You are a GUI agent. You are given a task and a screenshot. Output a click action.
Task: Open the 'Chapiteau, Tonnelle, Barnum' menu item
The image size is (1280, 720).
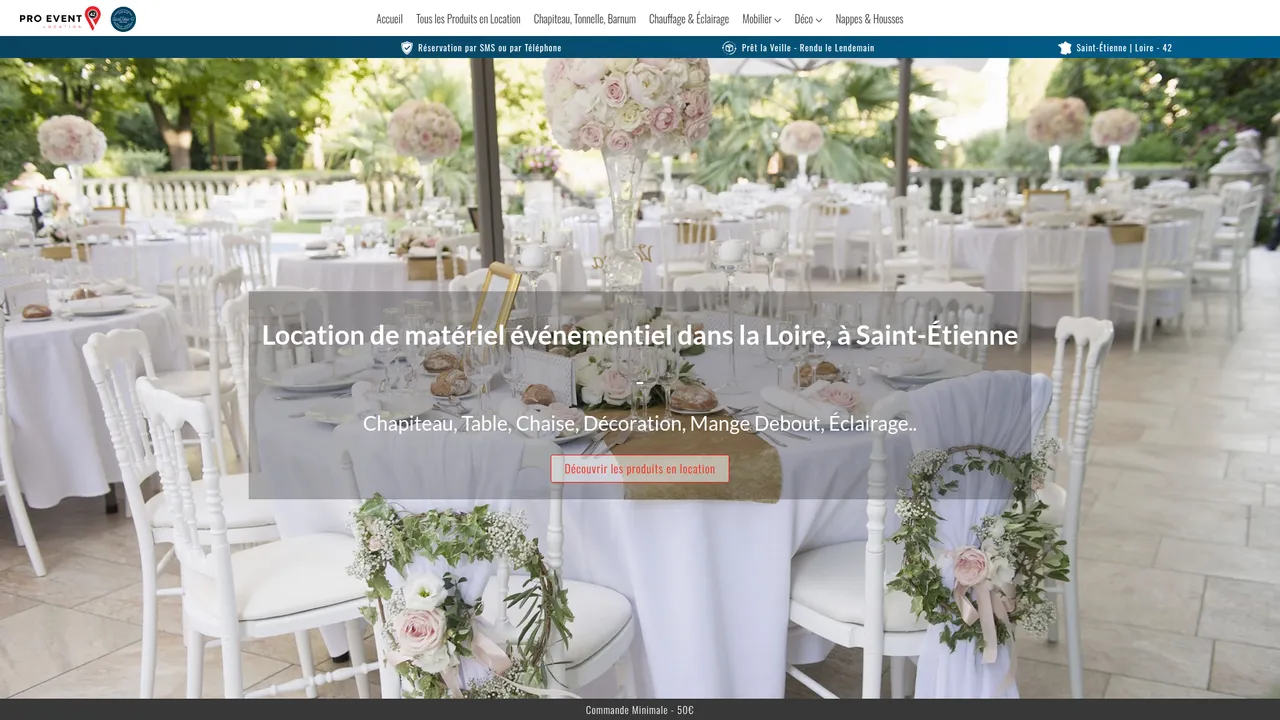(x=584, y=19)
